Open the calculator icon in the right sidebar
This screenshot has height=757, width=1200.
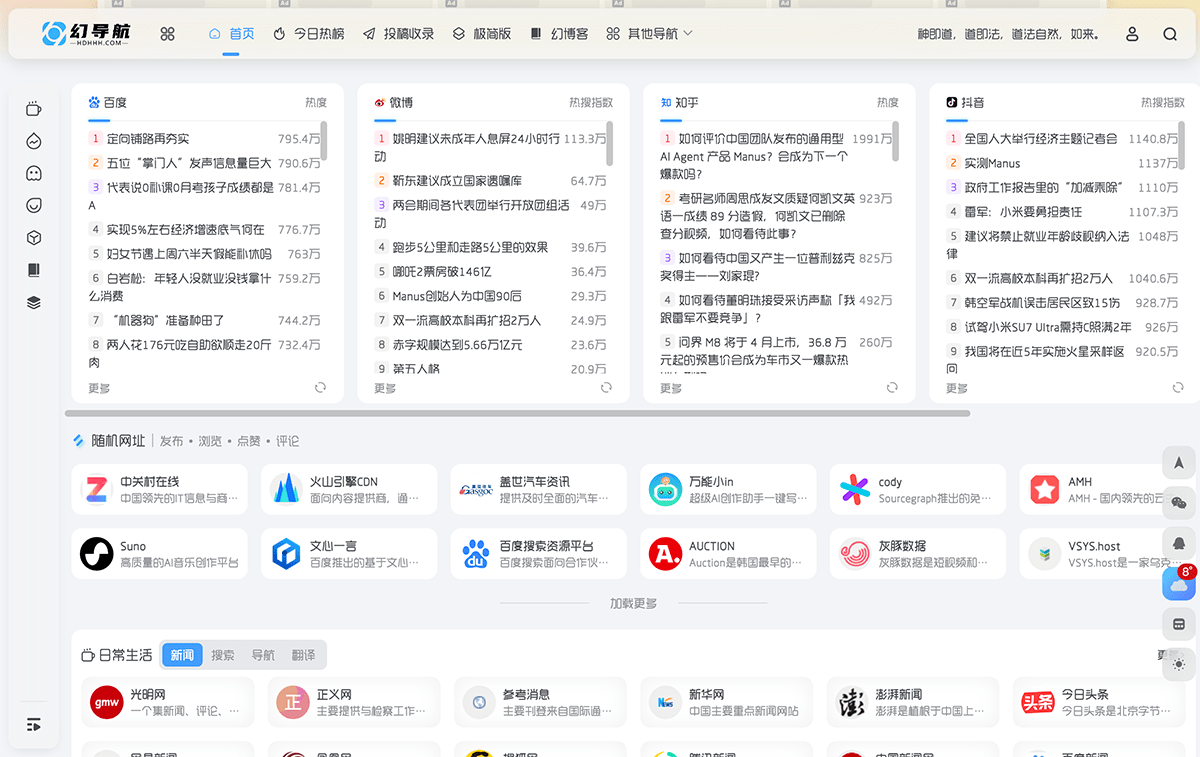(1179, 623)
